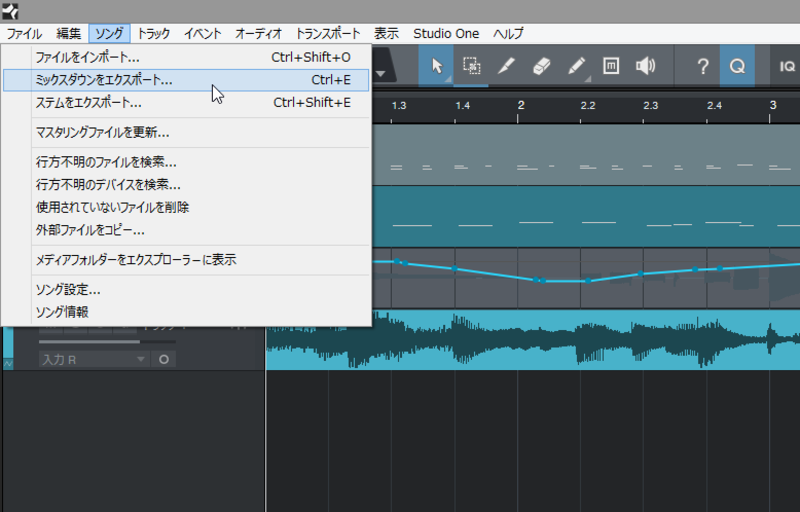Click timeline ruler at position 2.3
Screen dimensions: 800x512
(651, 106)
